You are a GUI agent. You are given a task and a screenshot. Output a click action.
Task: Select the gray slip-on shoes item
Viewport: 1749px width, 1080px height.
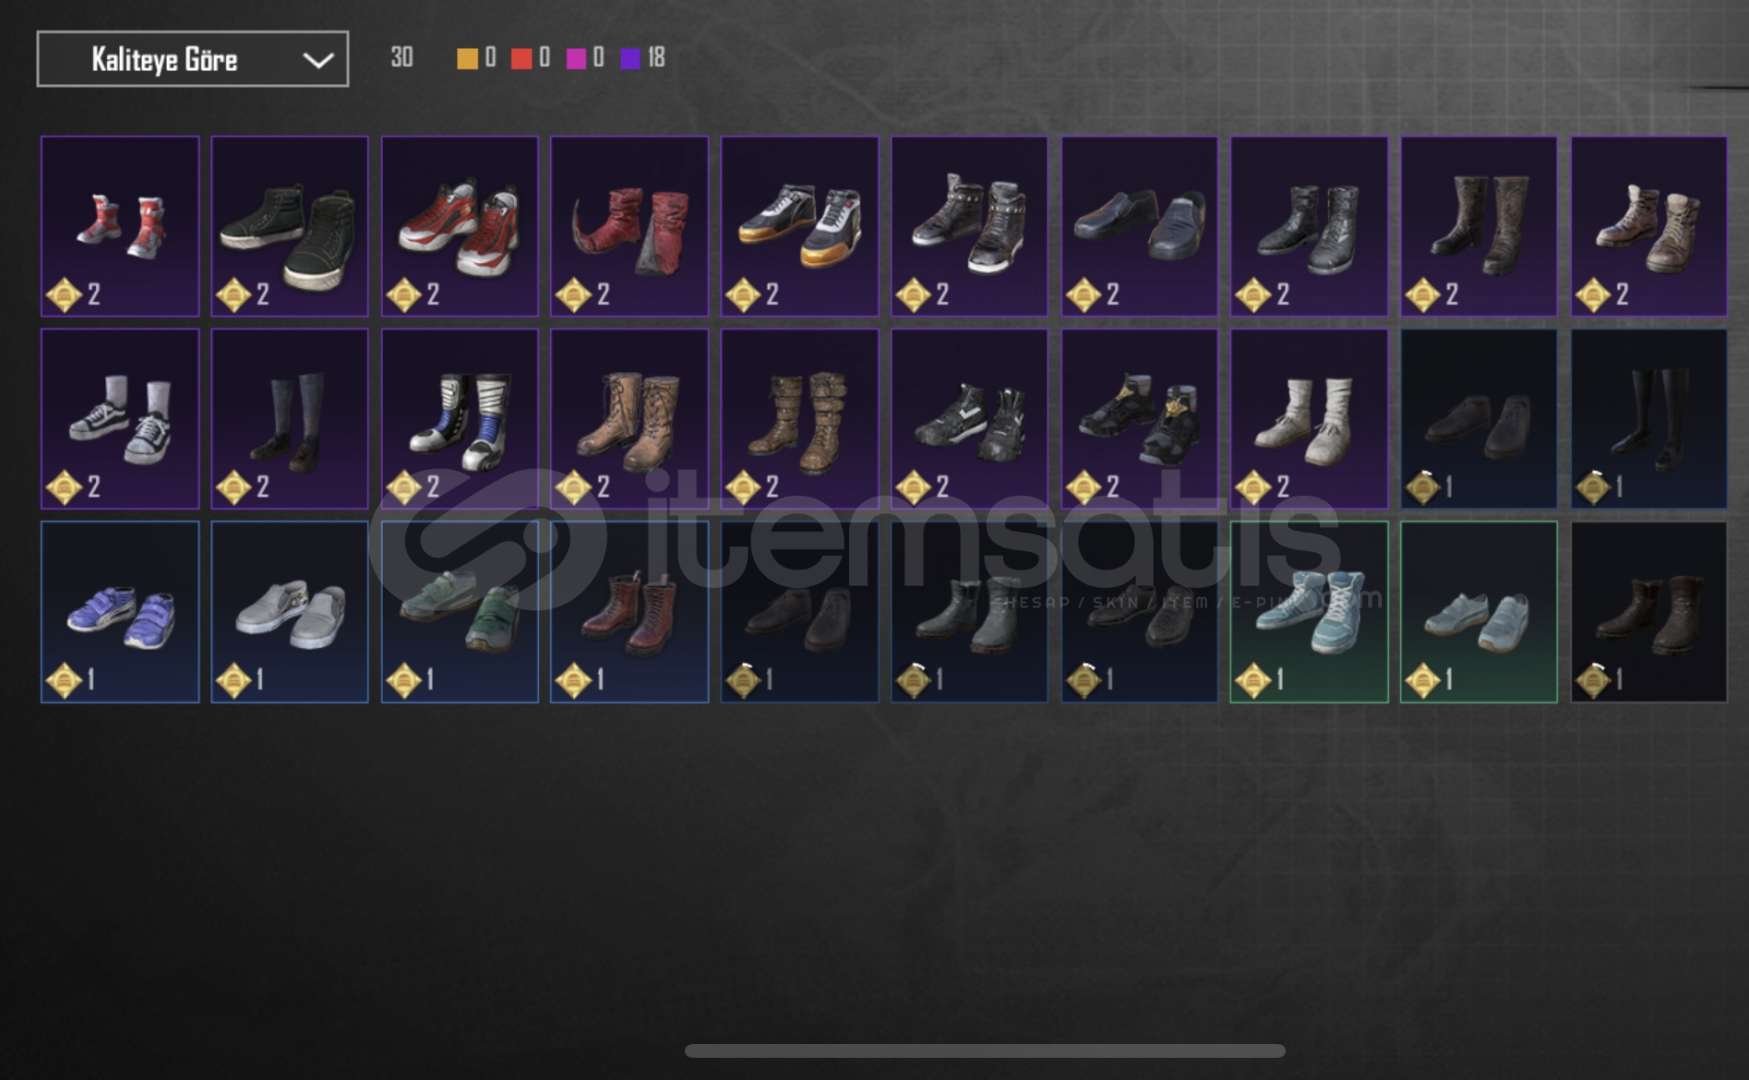[290, 612]
